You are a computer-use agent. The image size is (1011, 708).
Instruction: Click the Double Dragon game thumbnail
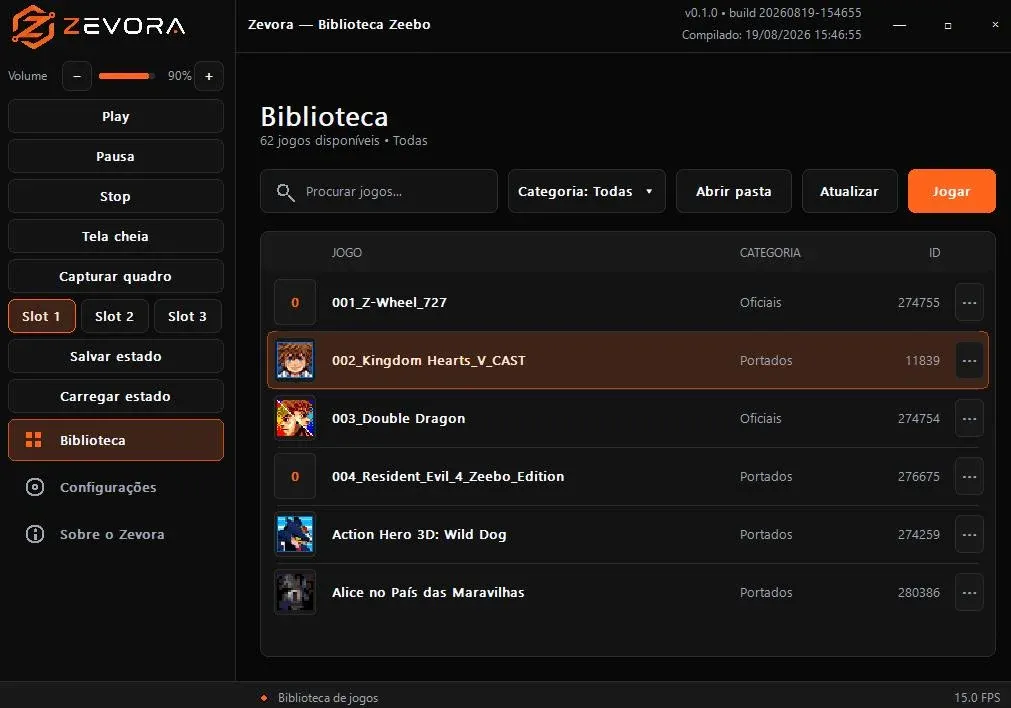295,418
